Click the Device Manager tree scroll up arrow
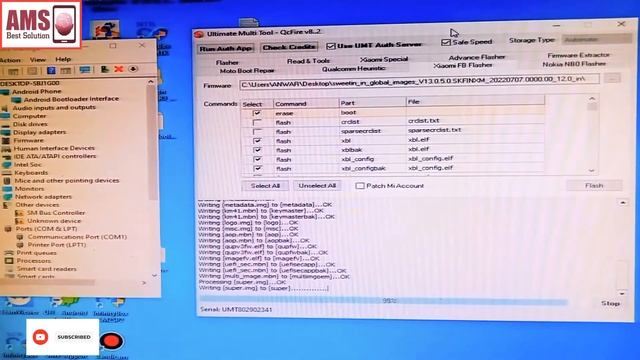 [151, 82]
